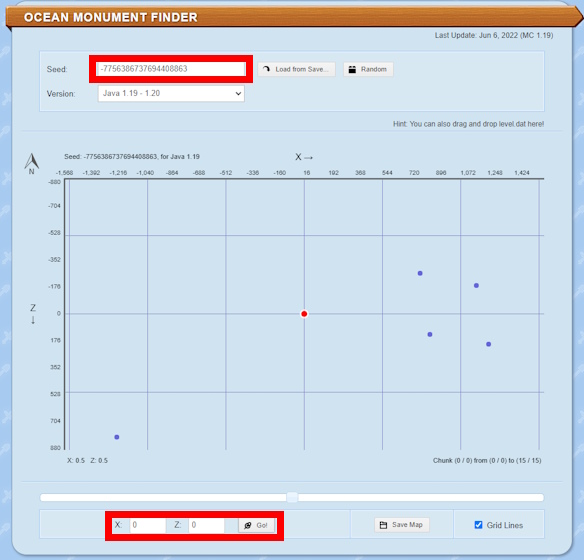Focus the Z coordinate input field
This screenshot has width=584, height=560.
click(x=206, y=525)
